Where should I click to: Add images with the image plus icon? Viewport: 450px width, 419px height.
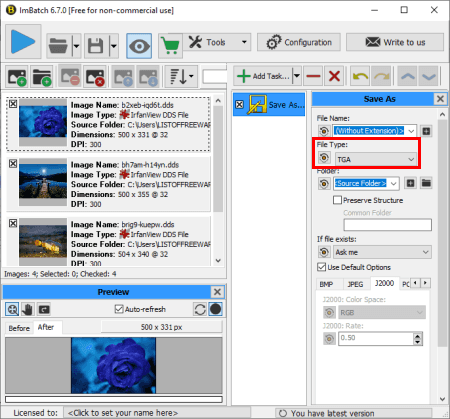[17, 77]
